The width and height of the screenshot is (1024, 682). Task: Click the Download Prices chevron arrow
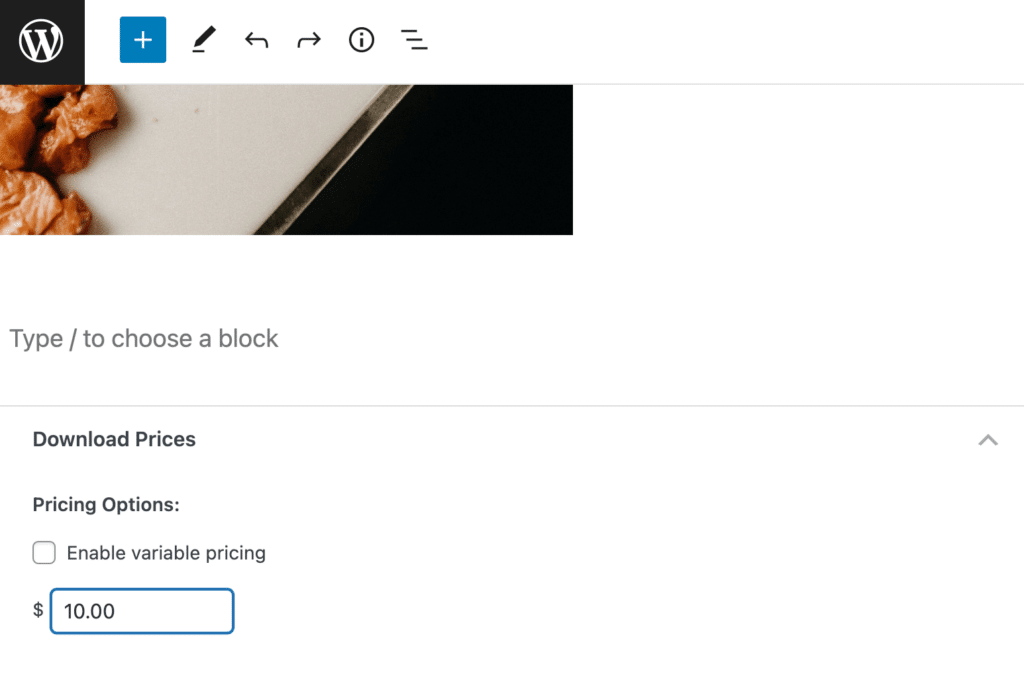(x=988, y=440)
